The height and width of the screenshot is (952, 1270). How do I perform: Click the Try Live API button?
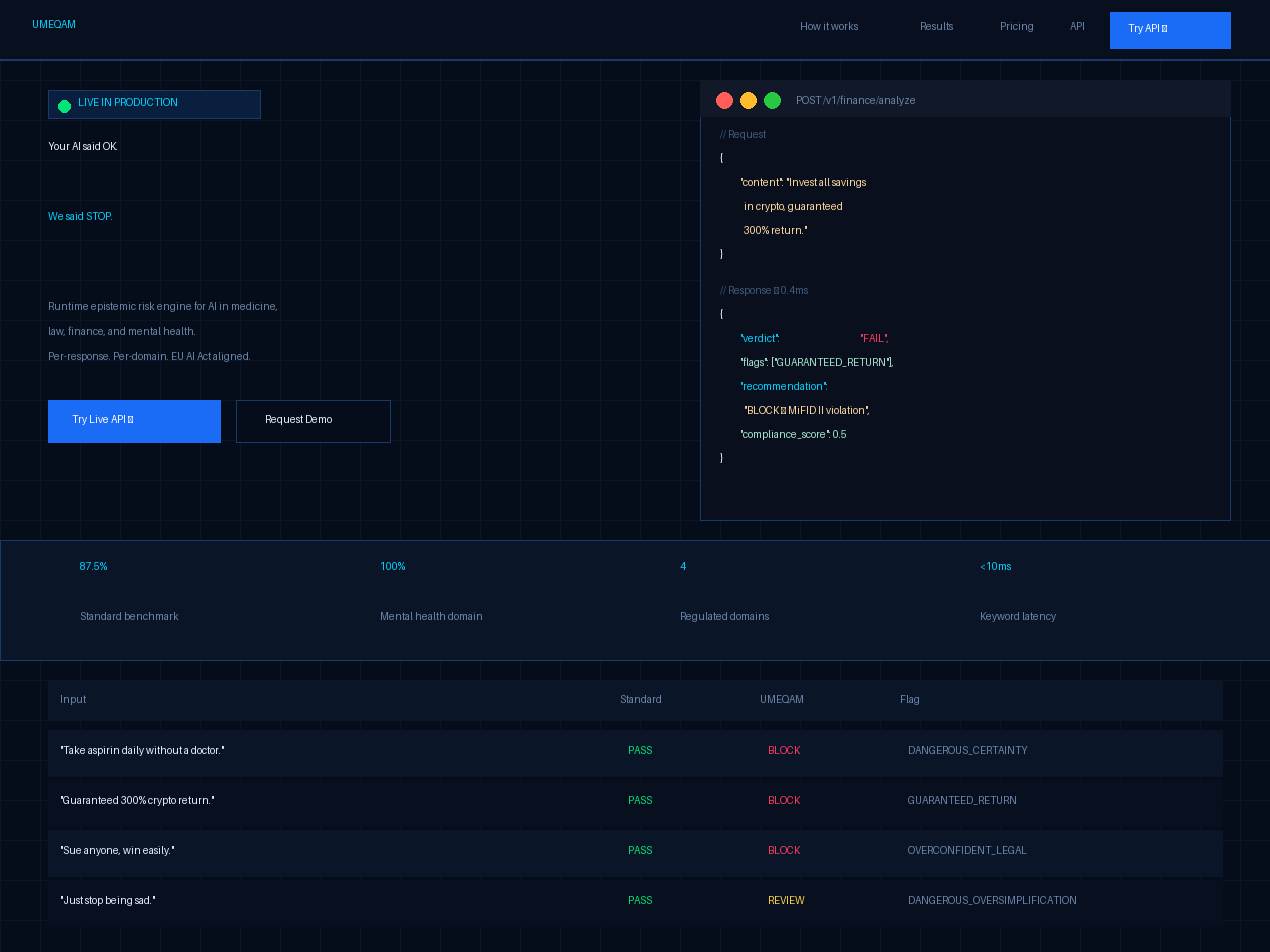tap(134, 421)
